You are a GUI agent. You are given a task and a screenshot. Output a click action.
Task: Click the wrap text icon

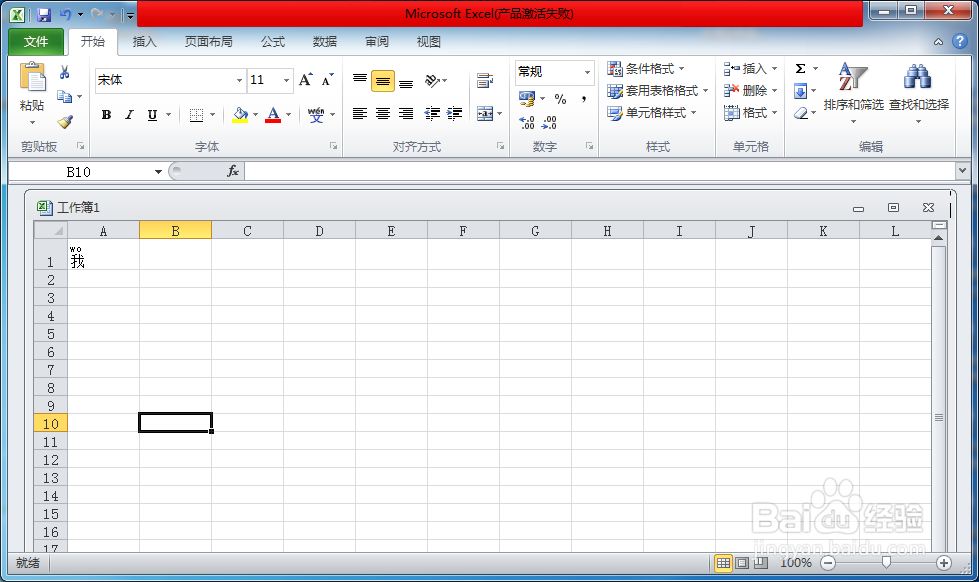485,80
